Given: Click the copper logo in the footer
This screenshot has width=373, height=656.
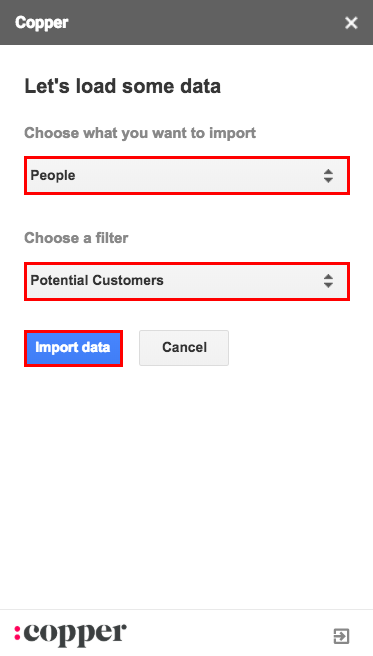Looking at the screenshot, I should 70,634.
